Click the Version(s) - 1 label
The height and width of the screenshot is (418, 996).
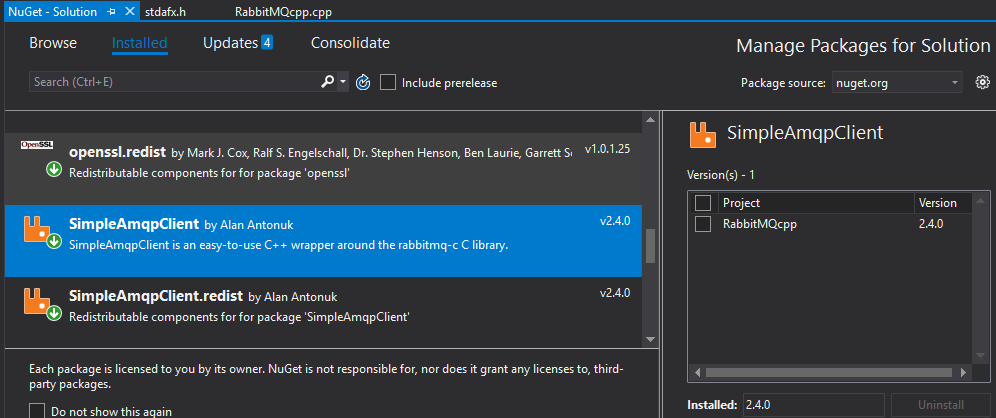(x=720, y=175)
